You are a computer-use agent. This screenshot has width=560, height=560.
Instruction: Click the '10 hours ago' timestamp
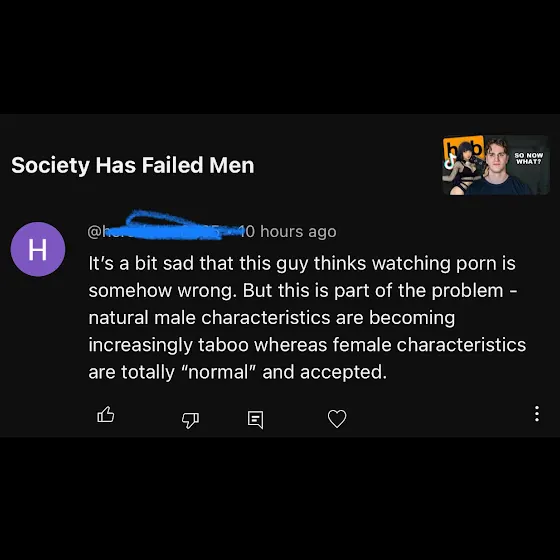pos(288,231)
